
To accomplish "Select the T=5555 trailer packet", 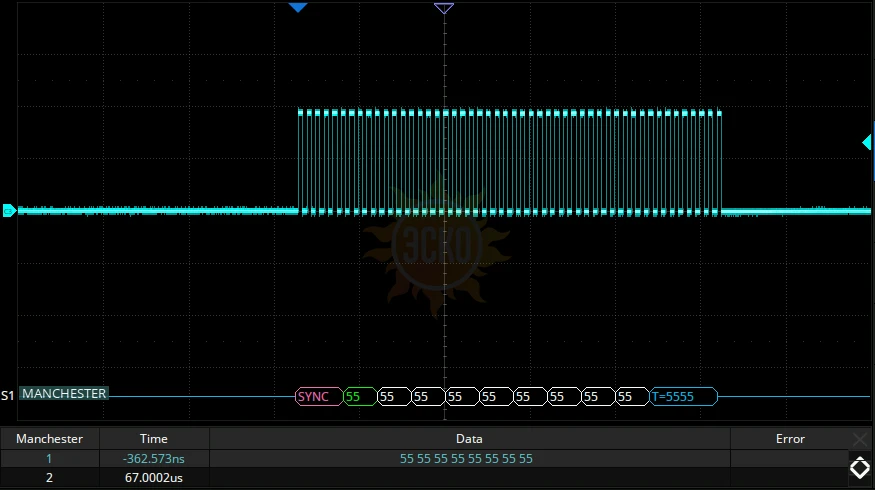I will [684, 396].
